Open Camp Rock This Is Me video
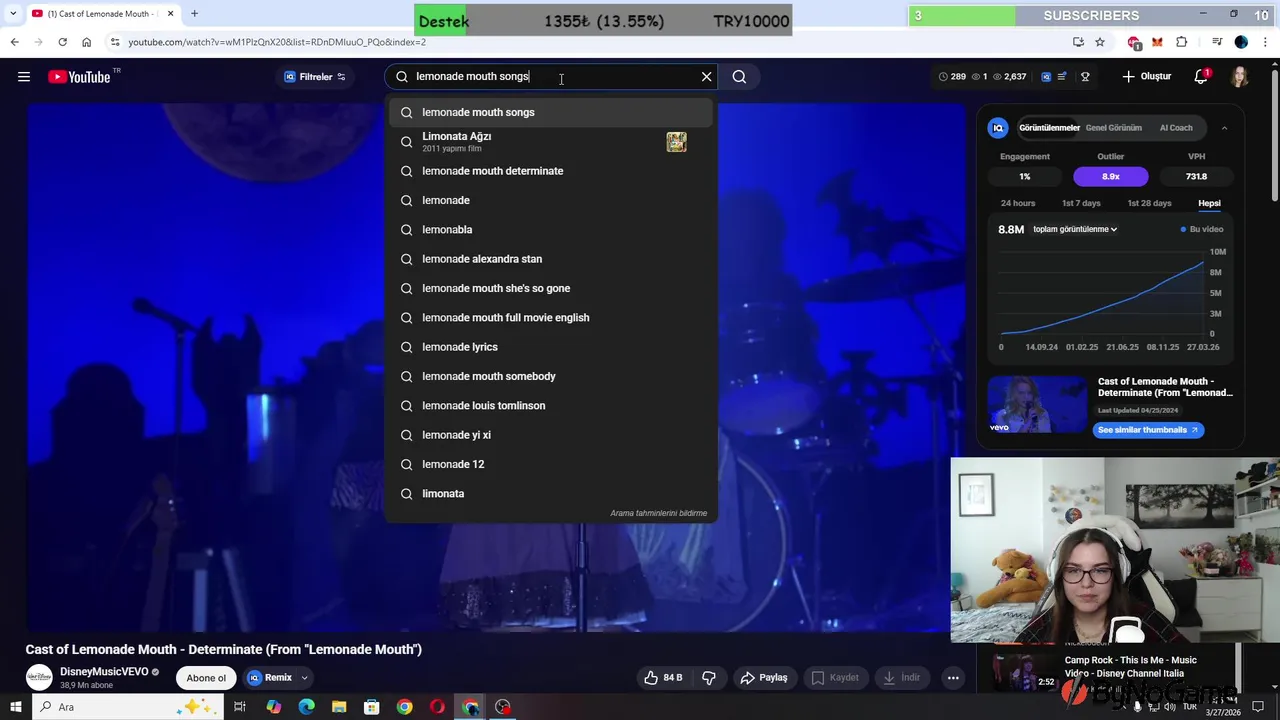 1130,666
